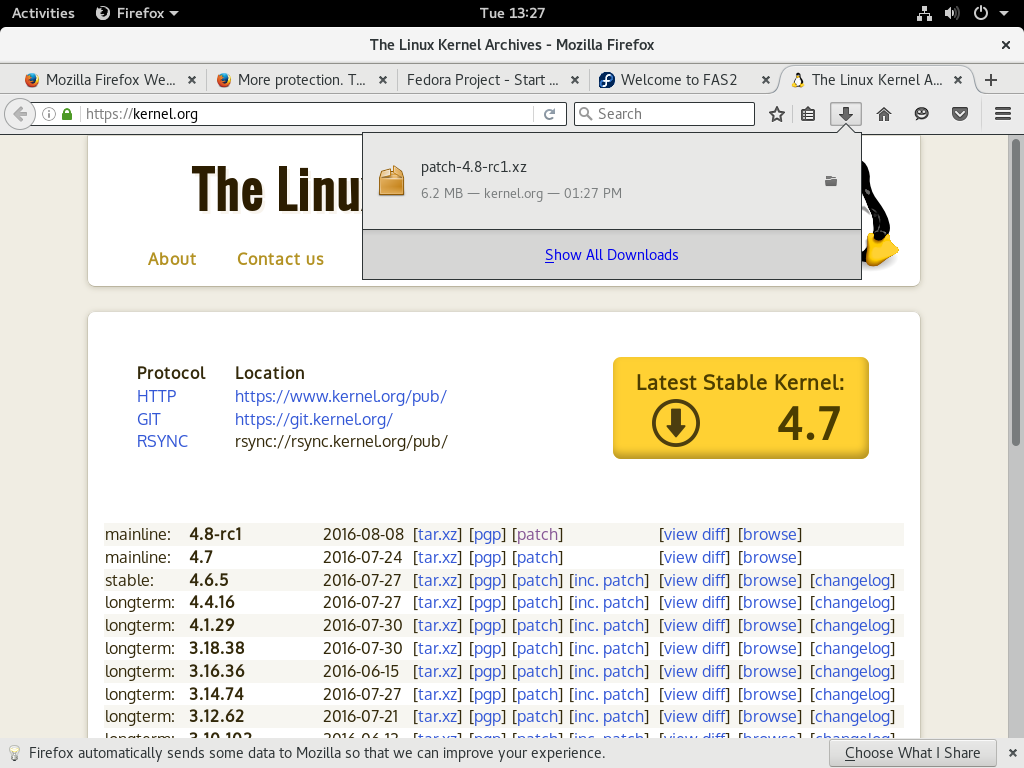
Task: Open Firefox Hello chat icon
Action: 921,114
